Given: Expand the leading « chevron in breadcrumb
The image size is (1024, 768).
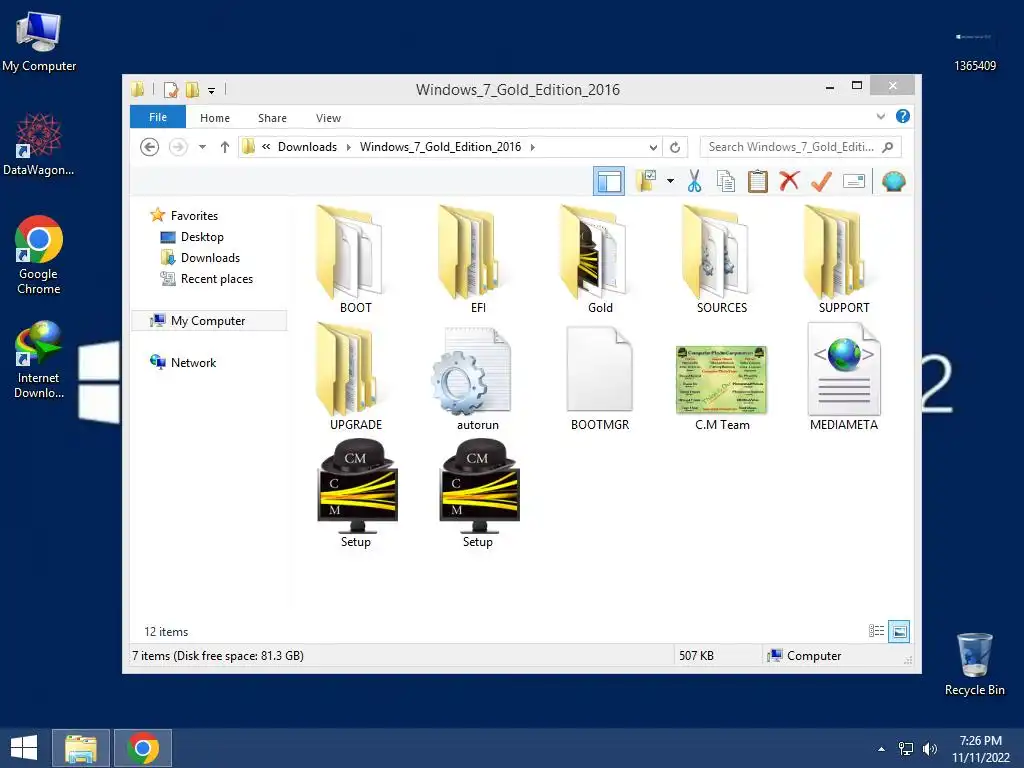Looking at the screenshot, I should (x=266, y=147).
